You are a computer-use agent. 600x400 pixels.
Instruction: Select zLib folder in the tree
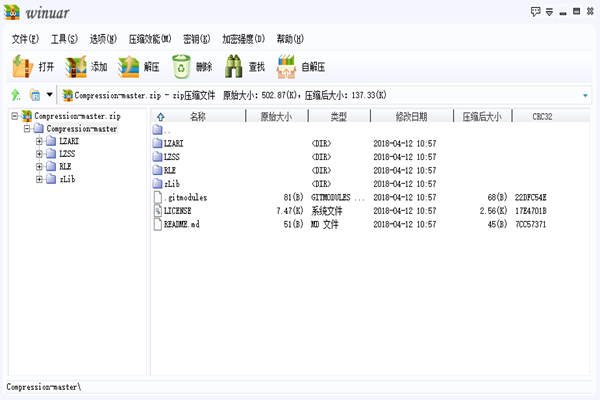pyautogui.click(x=67, y=179)
